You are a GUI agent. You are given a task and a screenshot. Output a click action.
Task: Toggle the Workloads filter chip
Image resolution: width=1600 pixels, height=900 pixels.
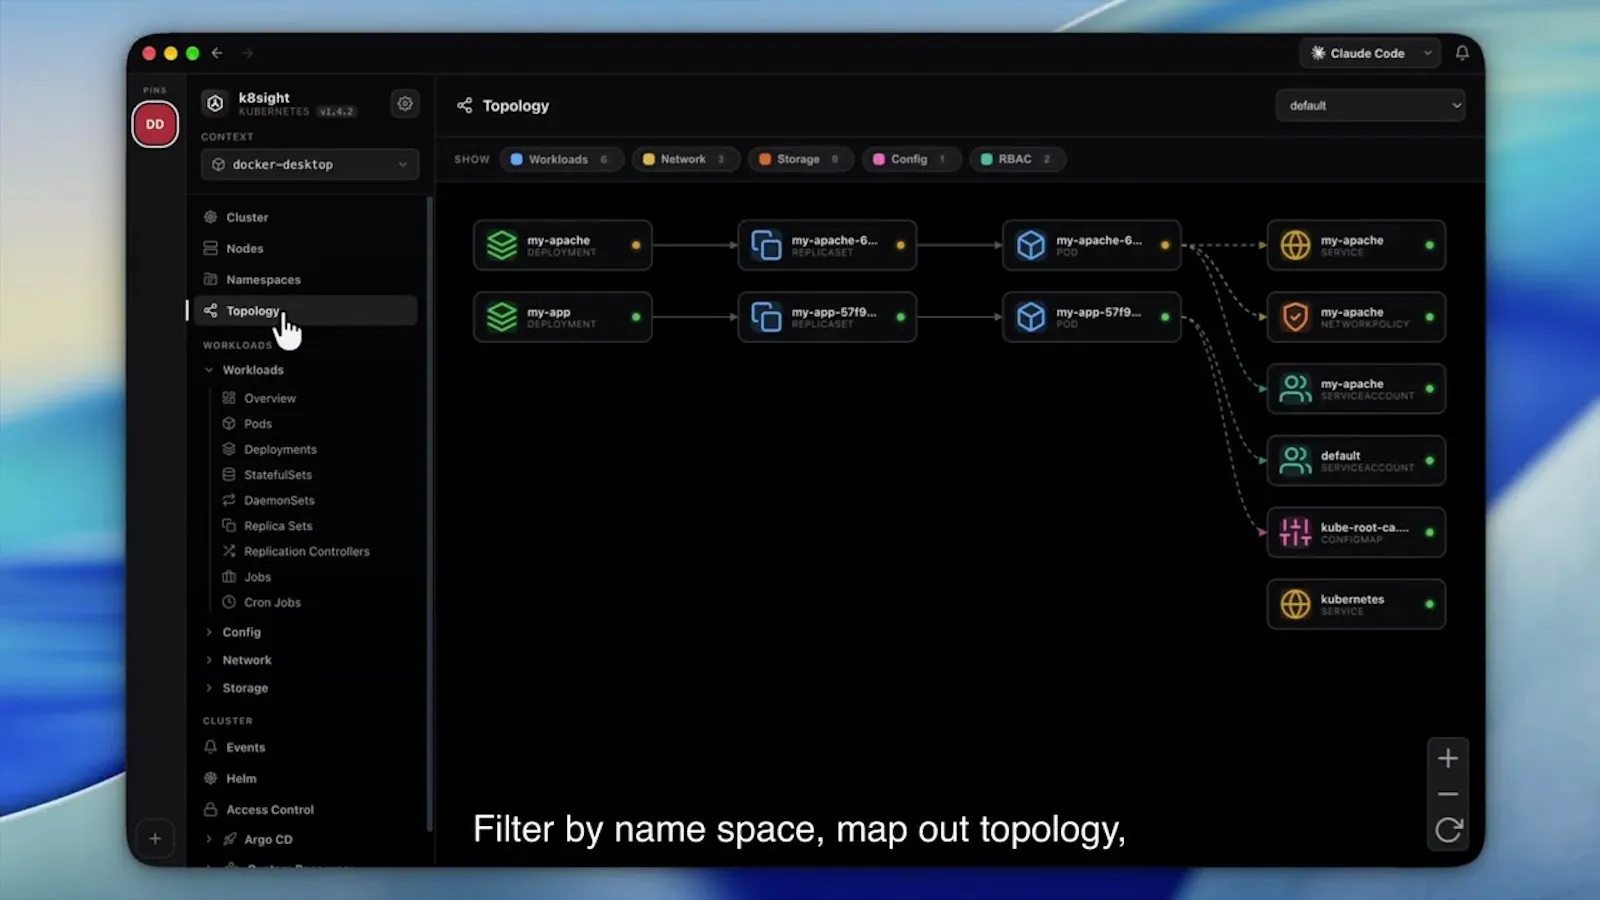(x=561, y=159)
